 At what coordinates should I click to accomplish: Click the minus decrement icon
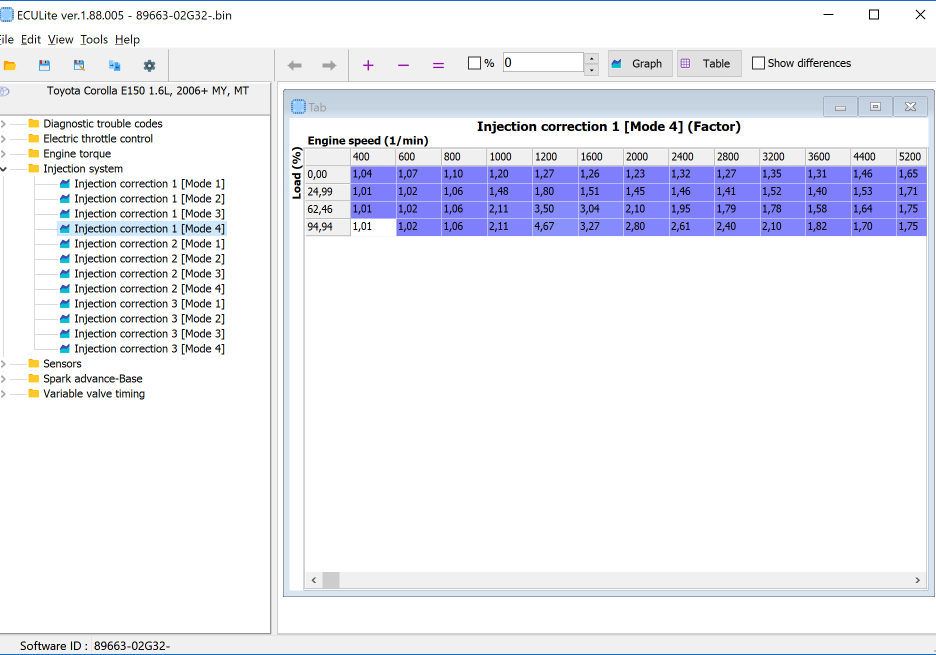coord(403,64)
